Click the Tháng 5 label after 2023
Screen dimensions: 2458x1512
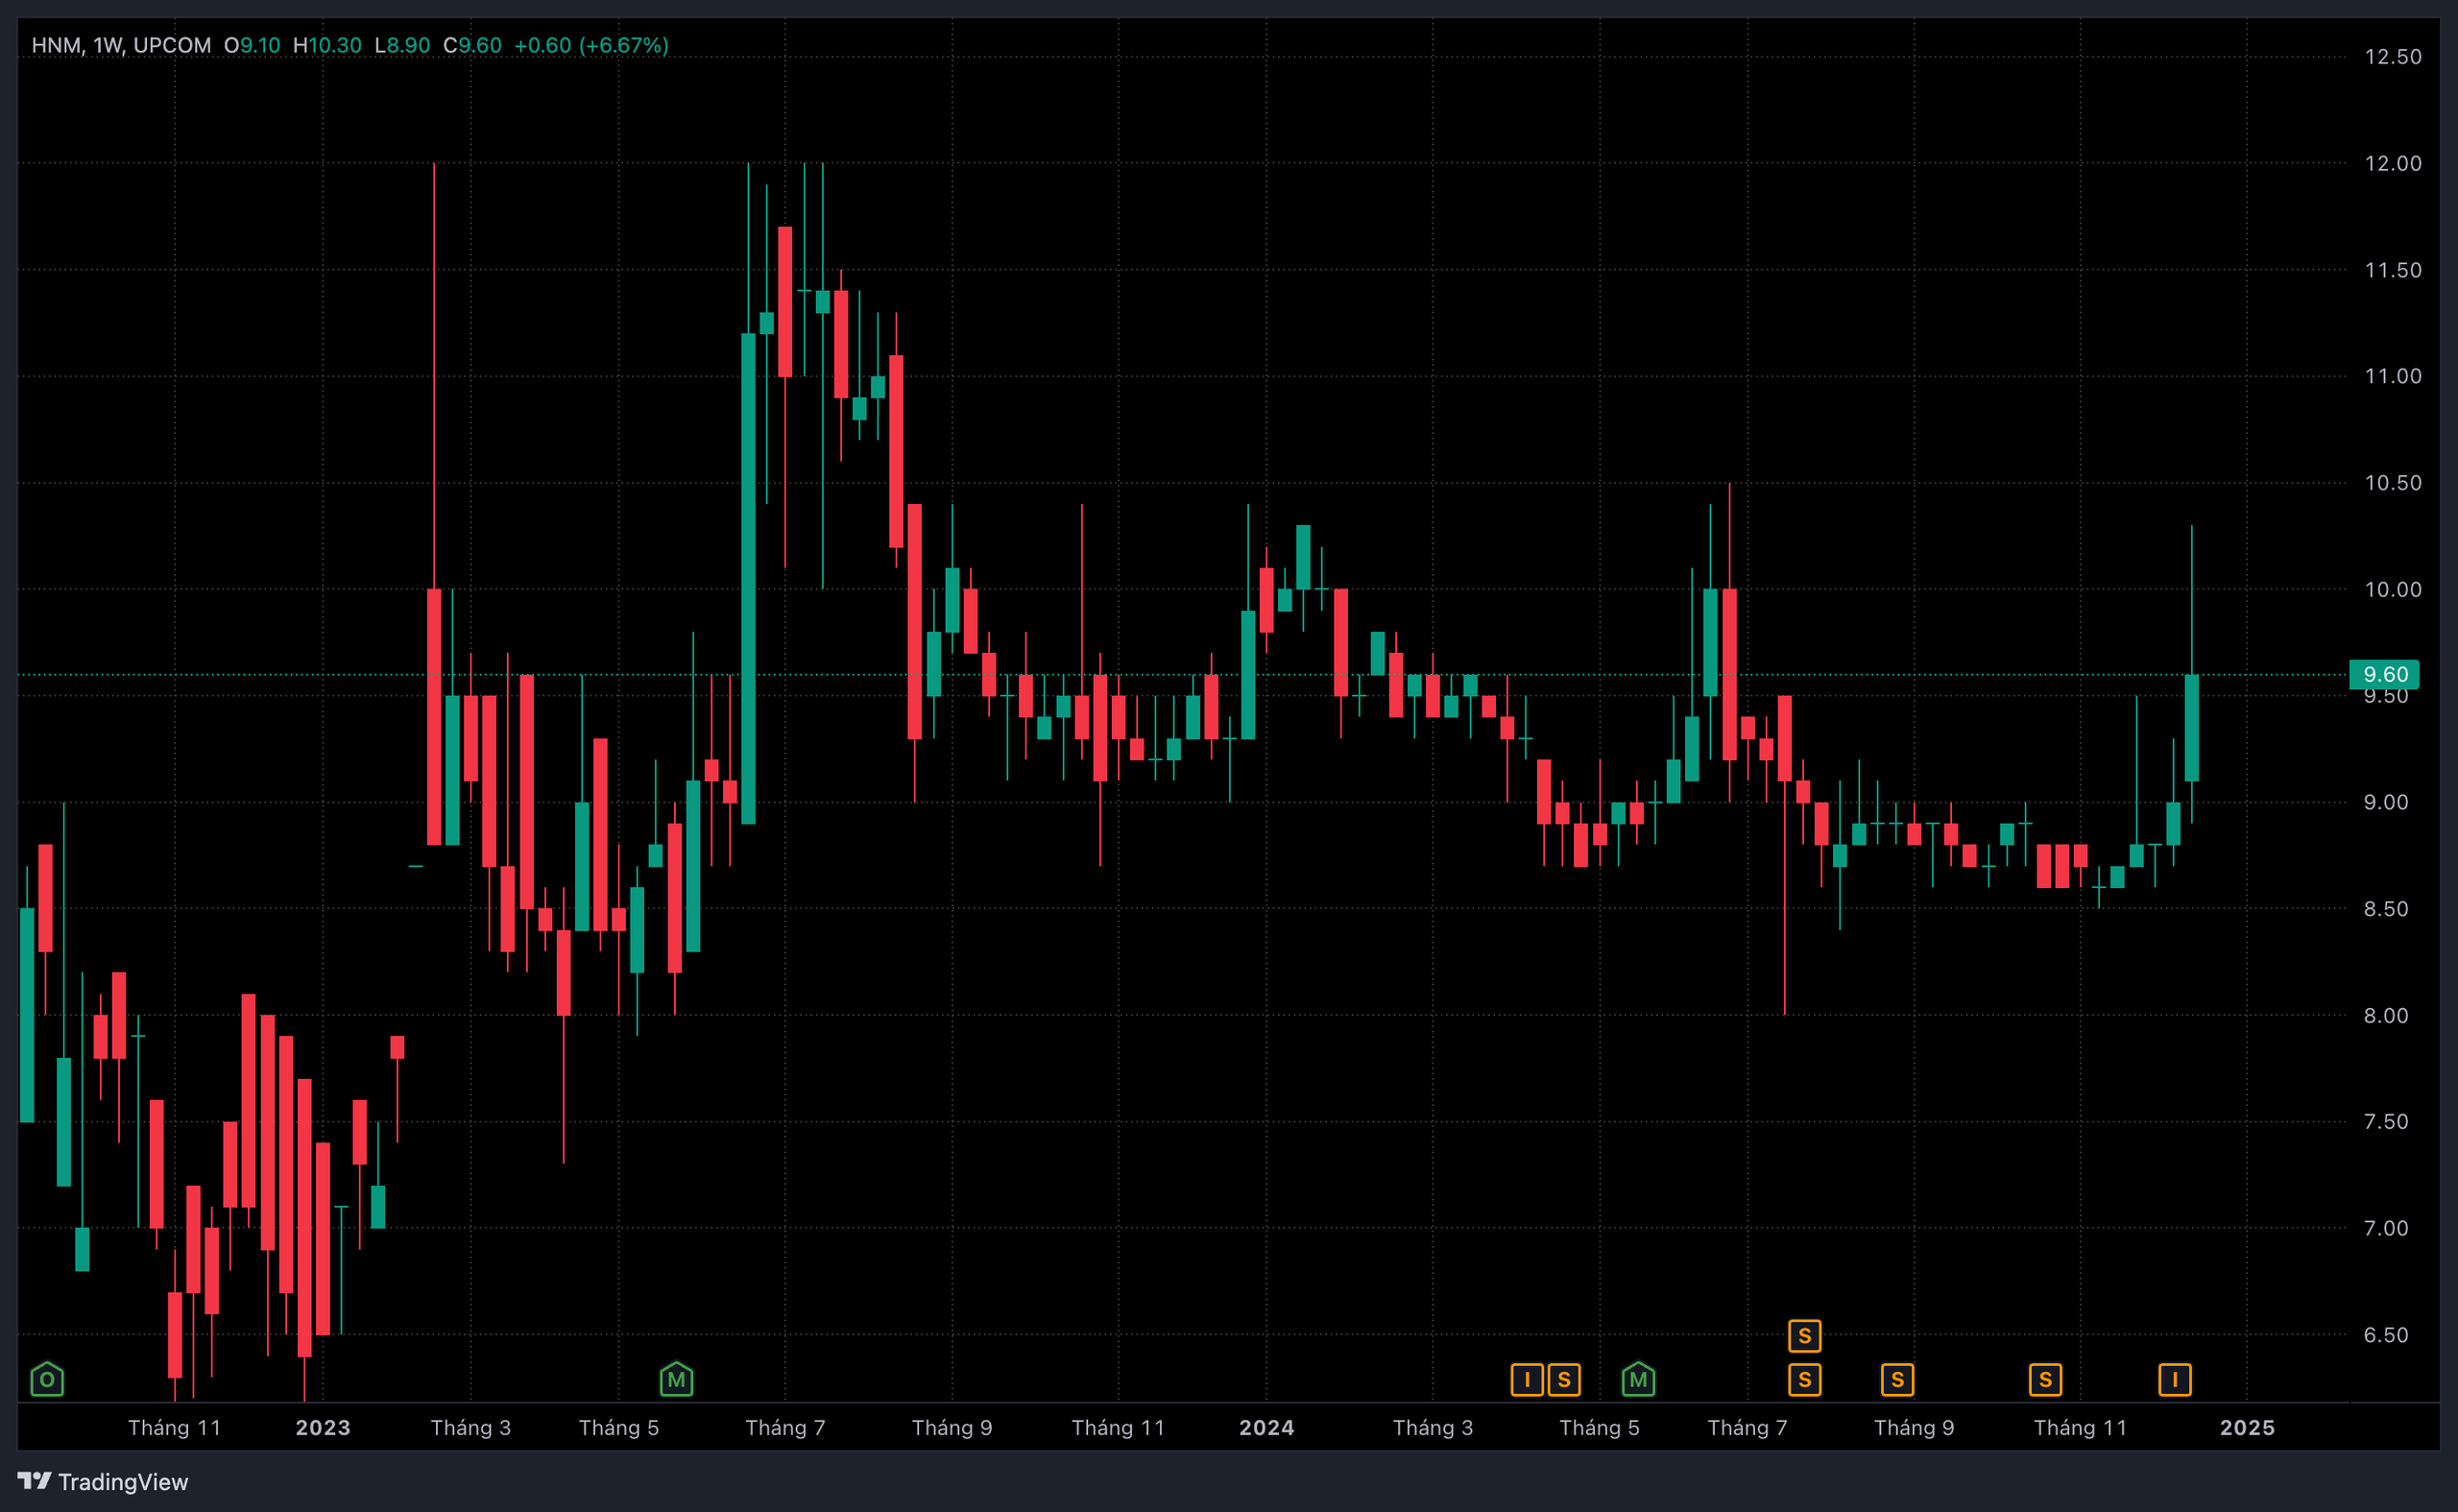(x=619, y=1428)
